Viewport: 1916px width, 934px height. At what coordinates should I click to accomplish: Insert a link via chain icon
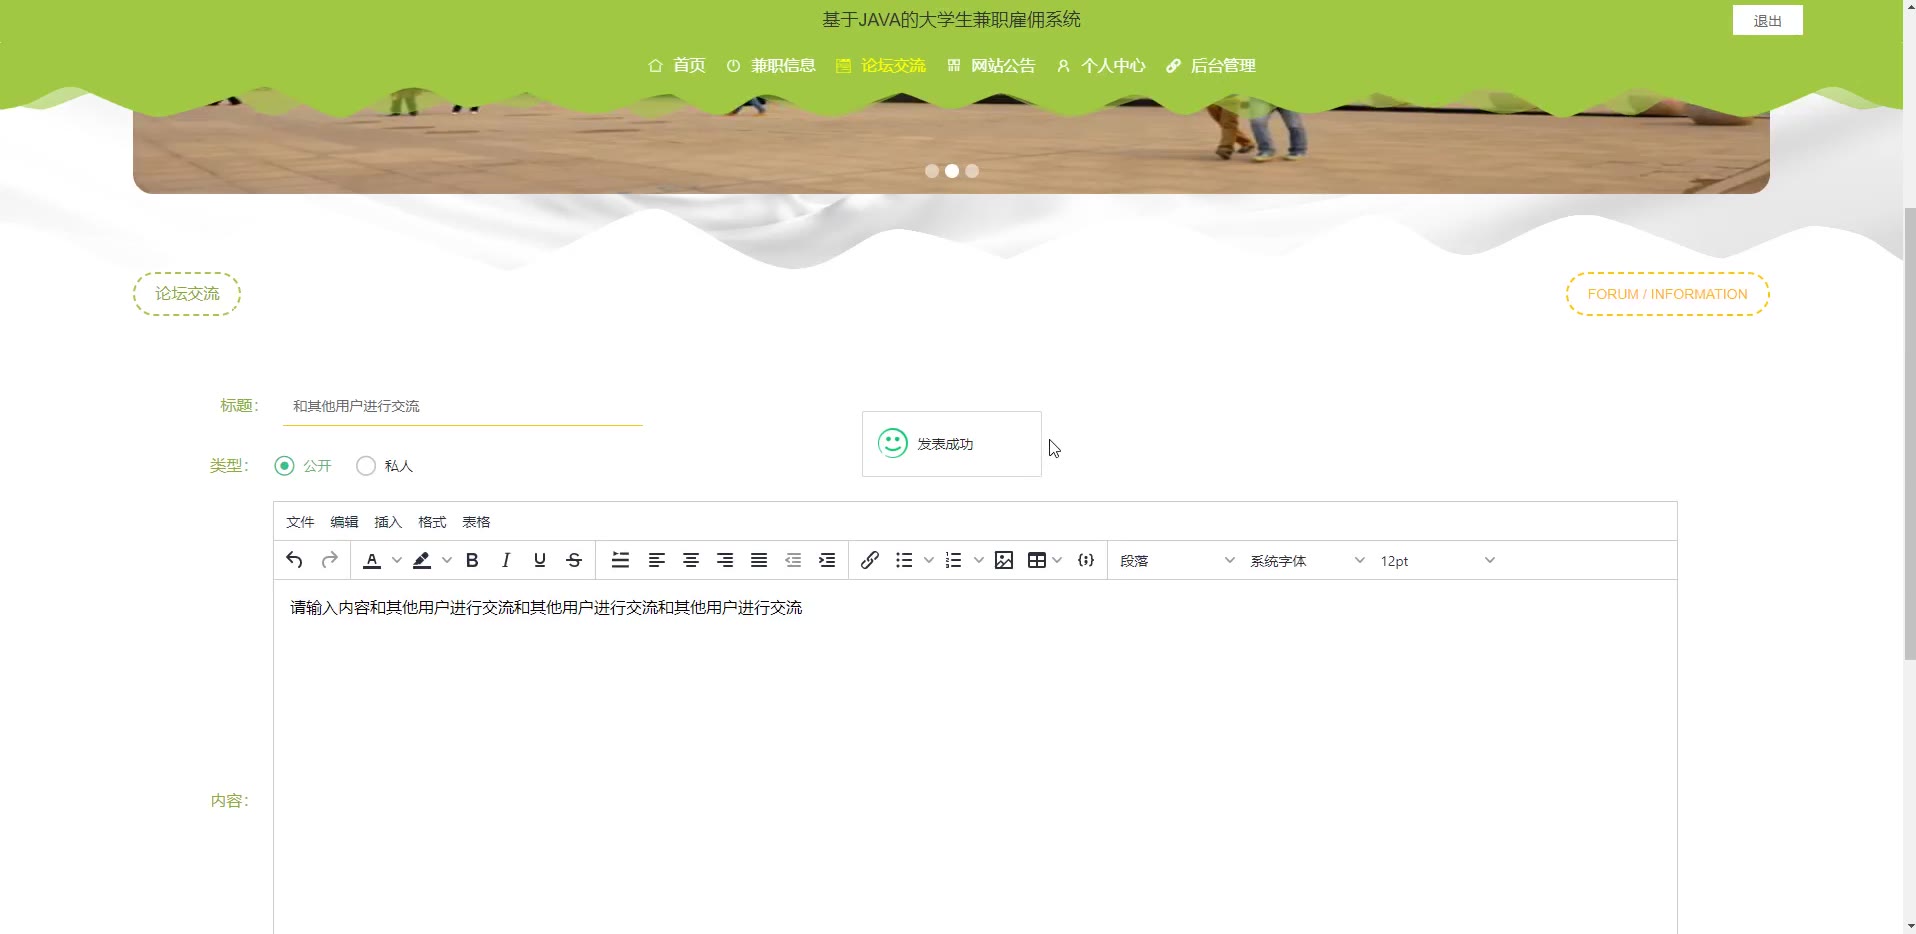click(870, 560)
